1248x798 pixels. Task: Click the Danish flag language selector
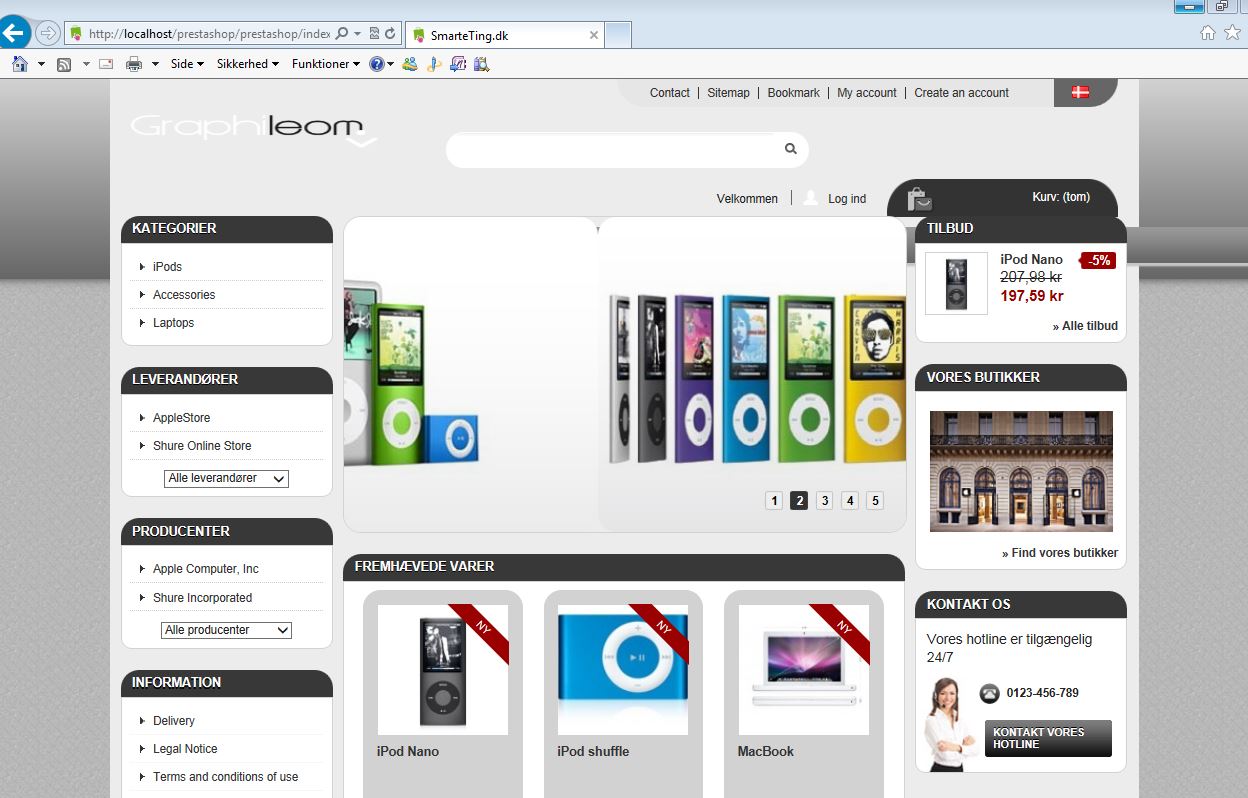(1080, 92)
